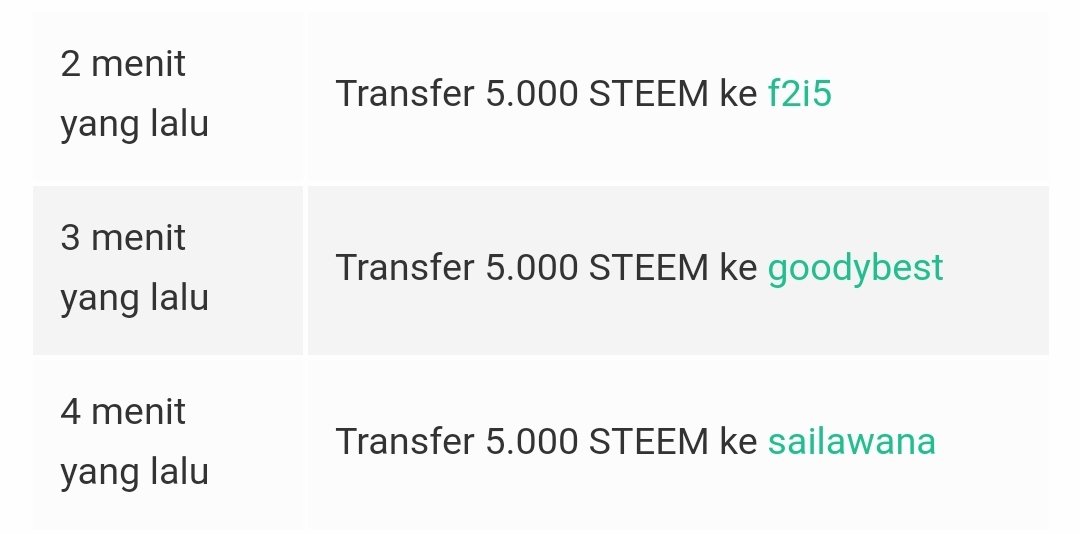
Task: Click the '4 menit' timestamp text
Action: [x=123, y=411]
